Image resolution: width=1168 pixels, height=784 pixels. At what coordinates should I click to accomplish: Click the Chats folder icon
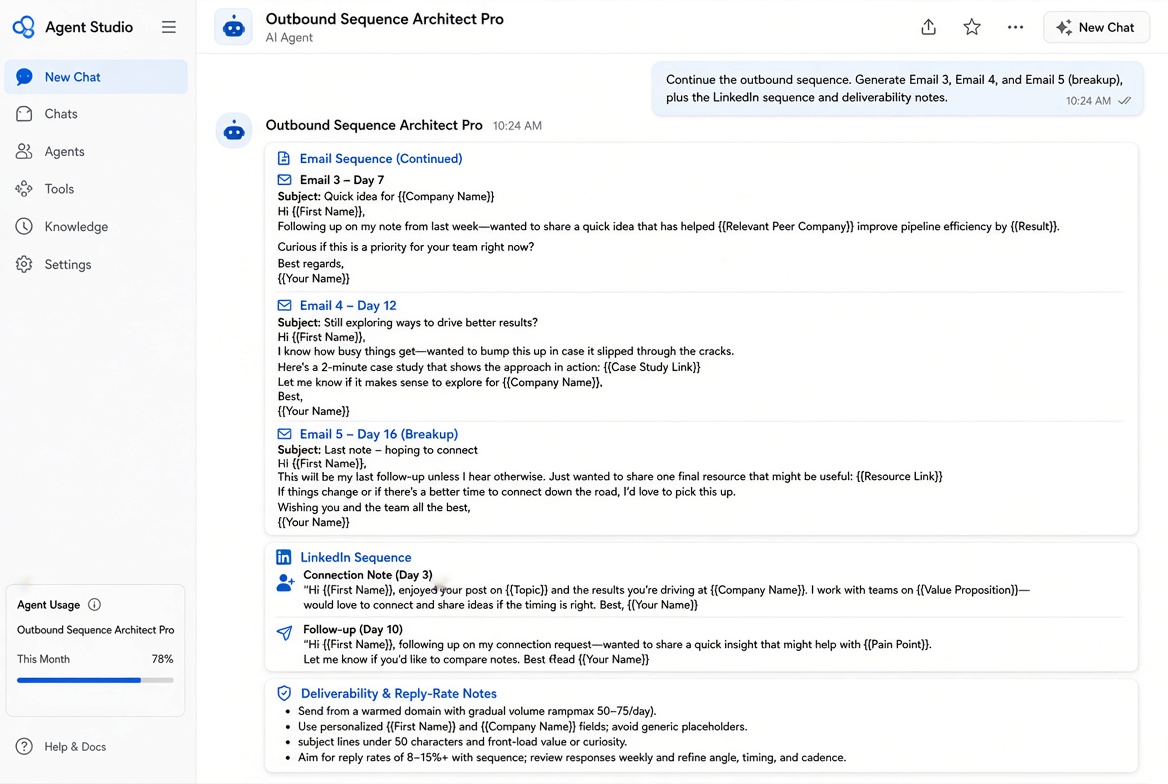pos(24,114)
